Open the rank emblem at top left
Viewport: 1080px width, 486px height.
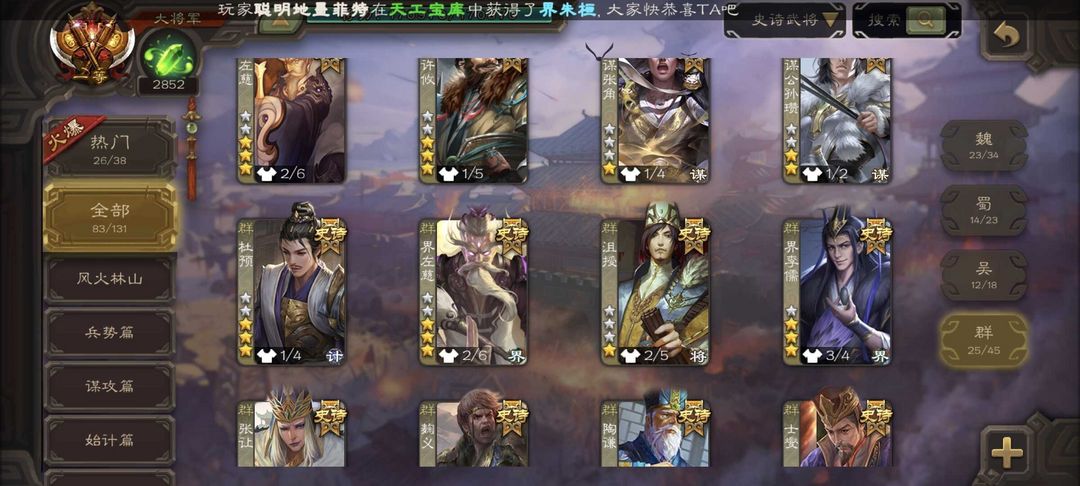(92, 45)
